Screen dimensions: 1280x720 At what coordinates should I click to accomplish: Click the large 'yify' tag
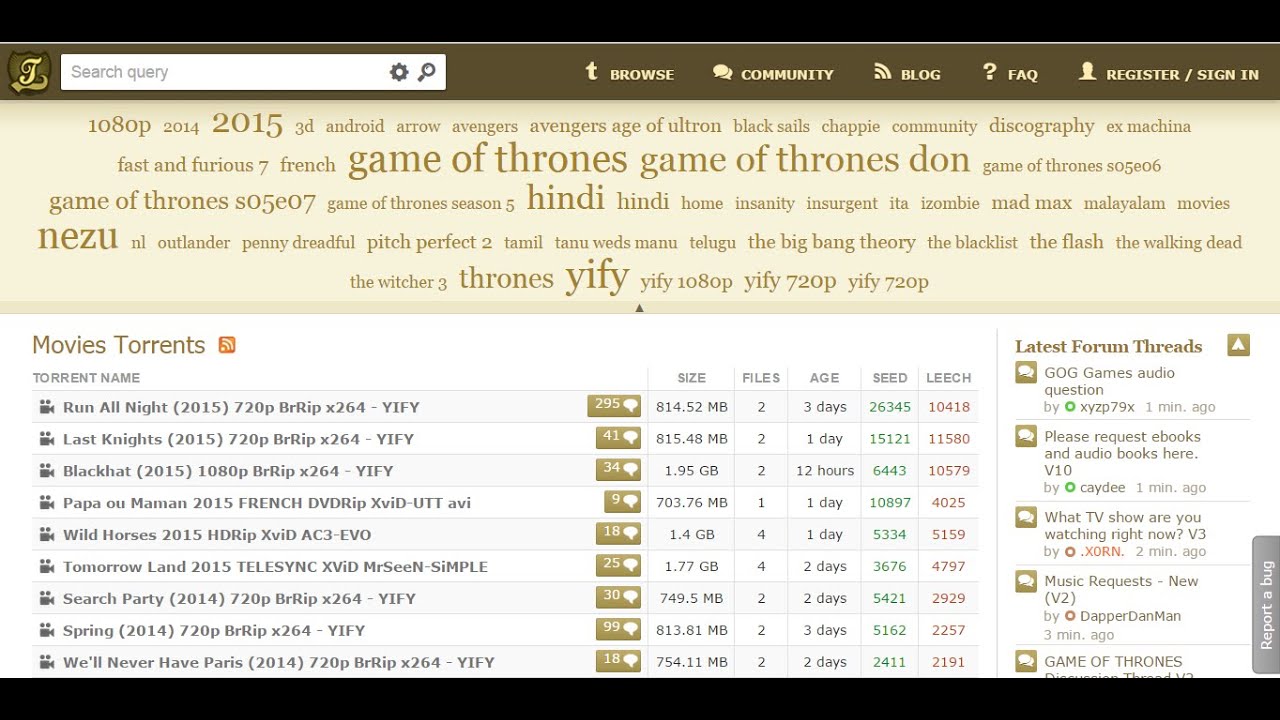coord(597,275)
